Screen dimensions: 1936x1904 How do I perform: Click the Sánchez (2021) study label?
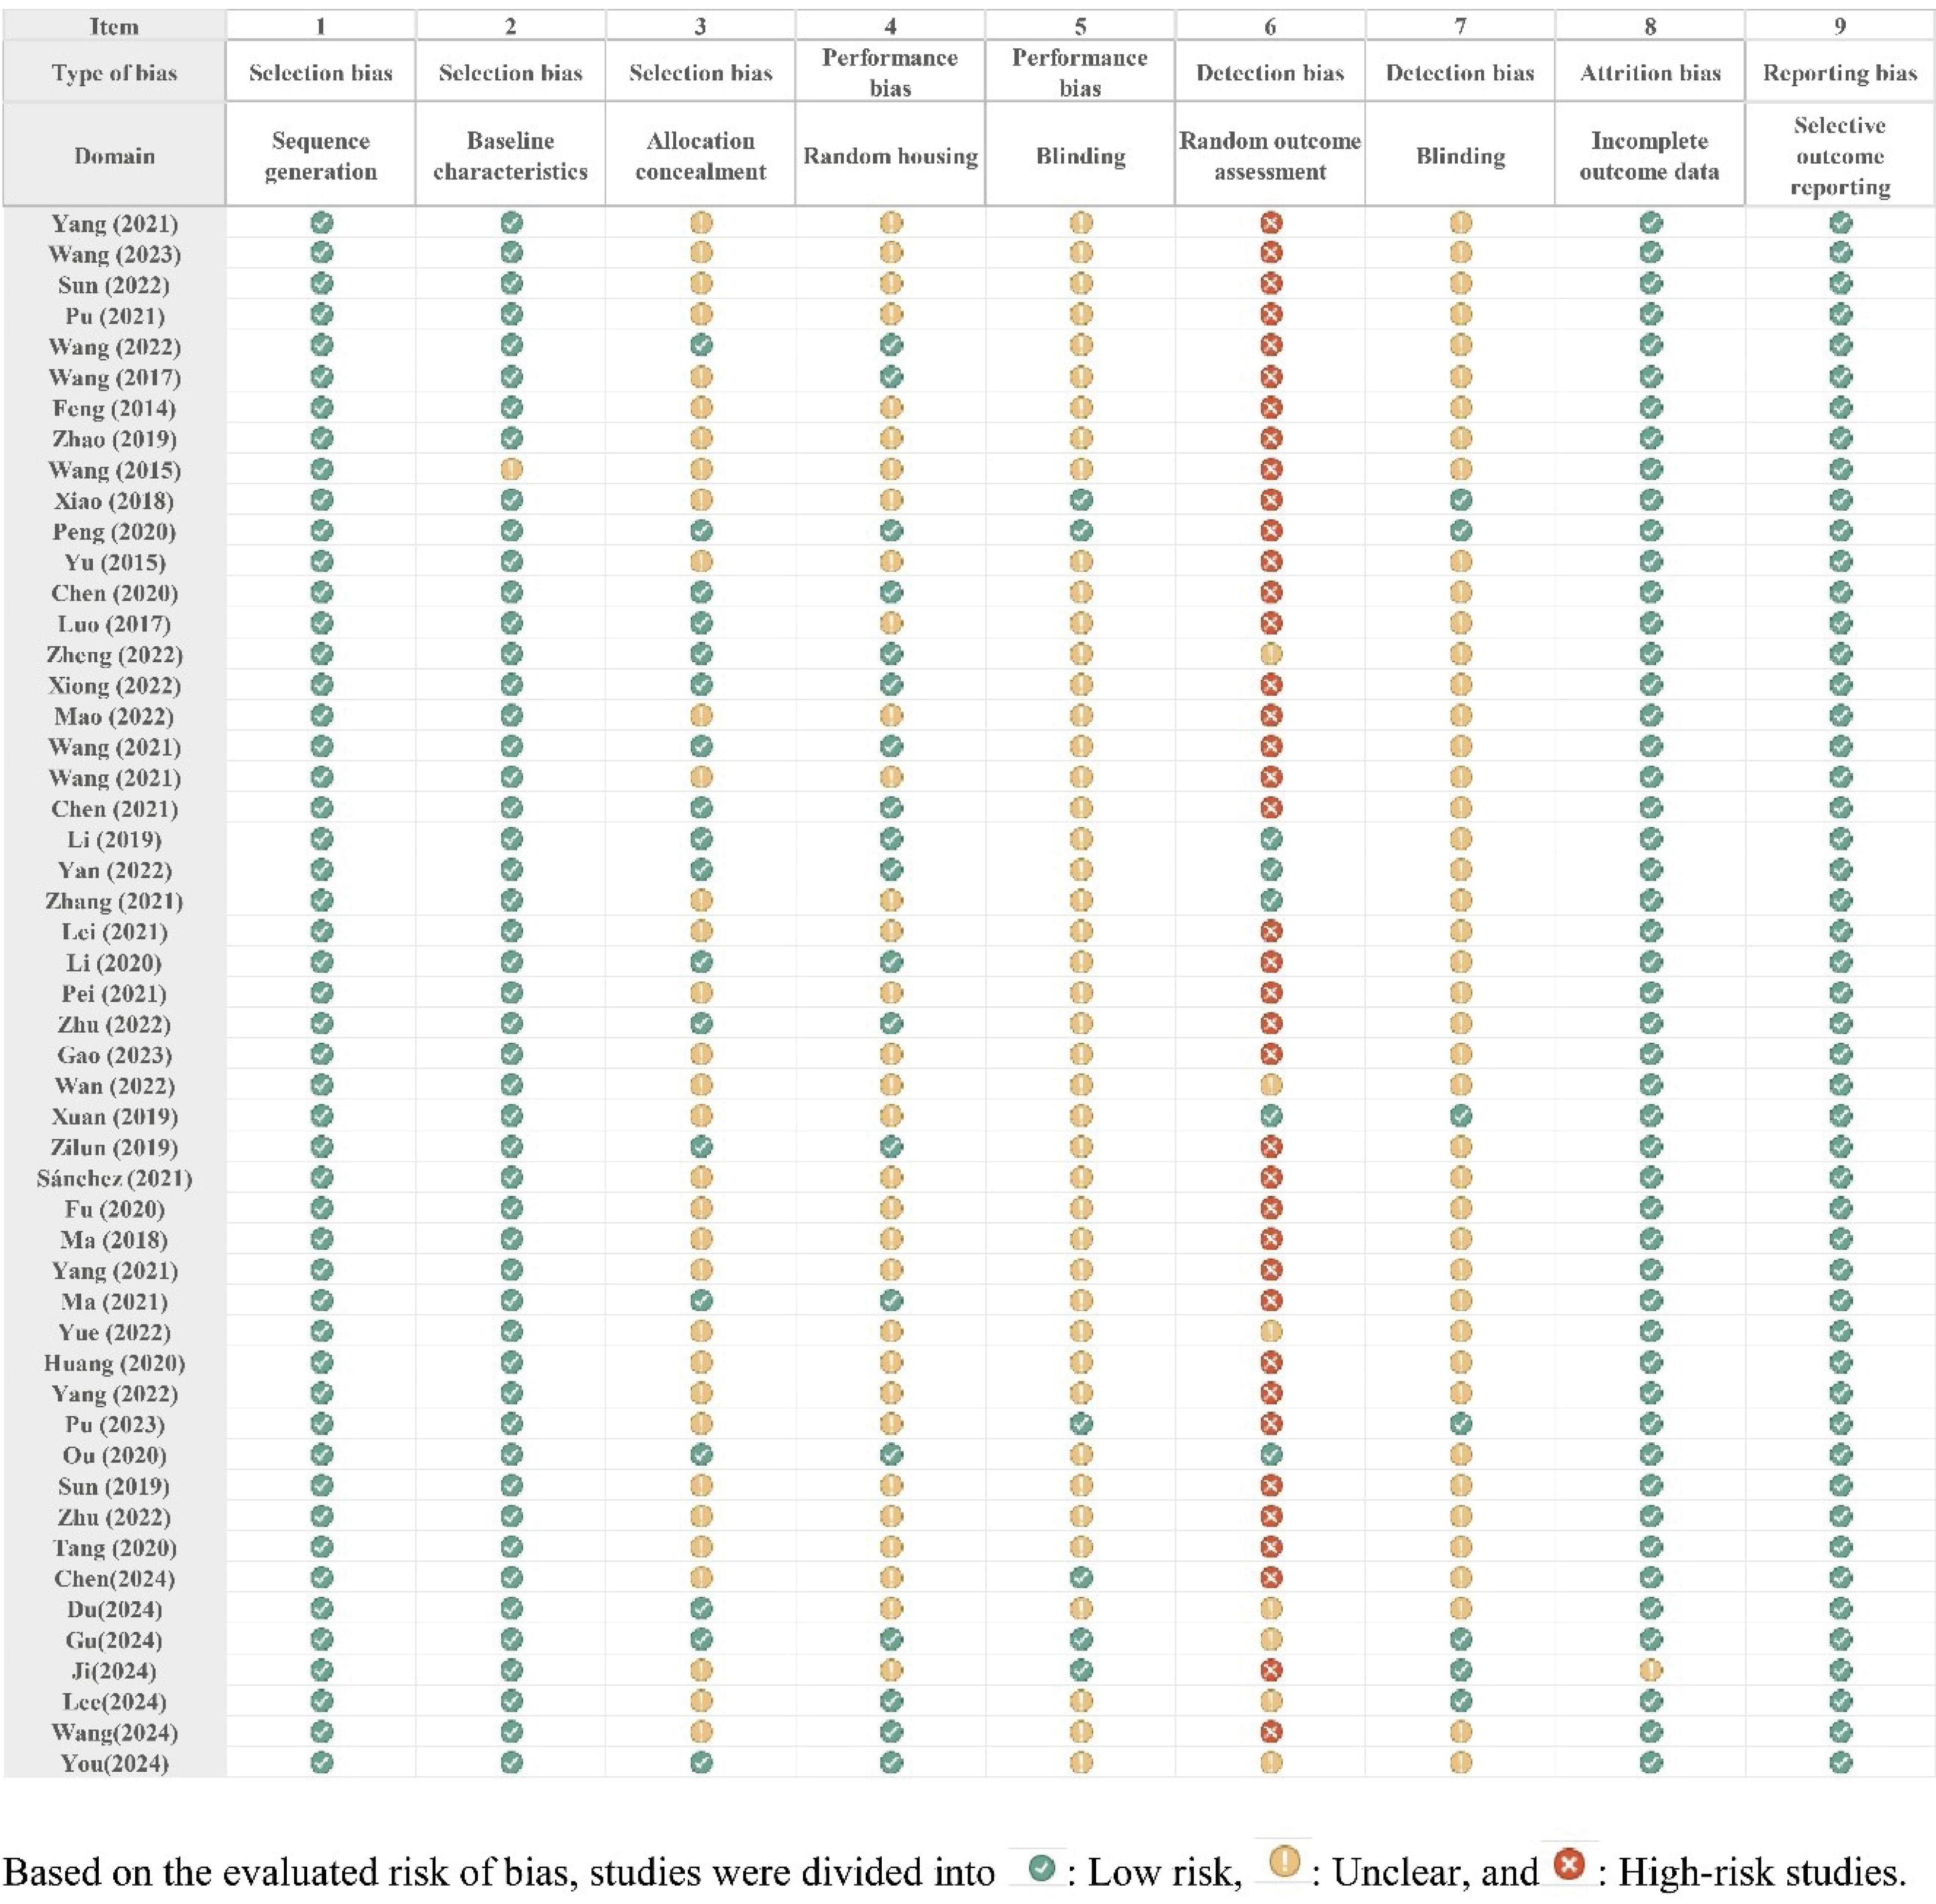[x=114, y=1178]
